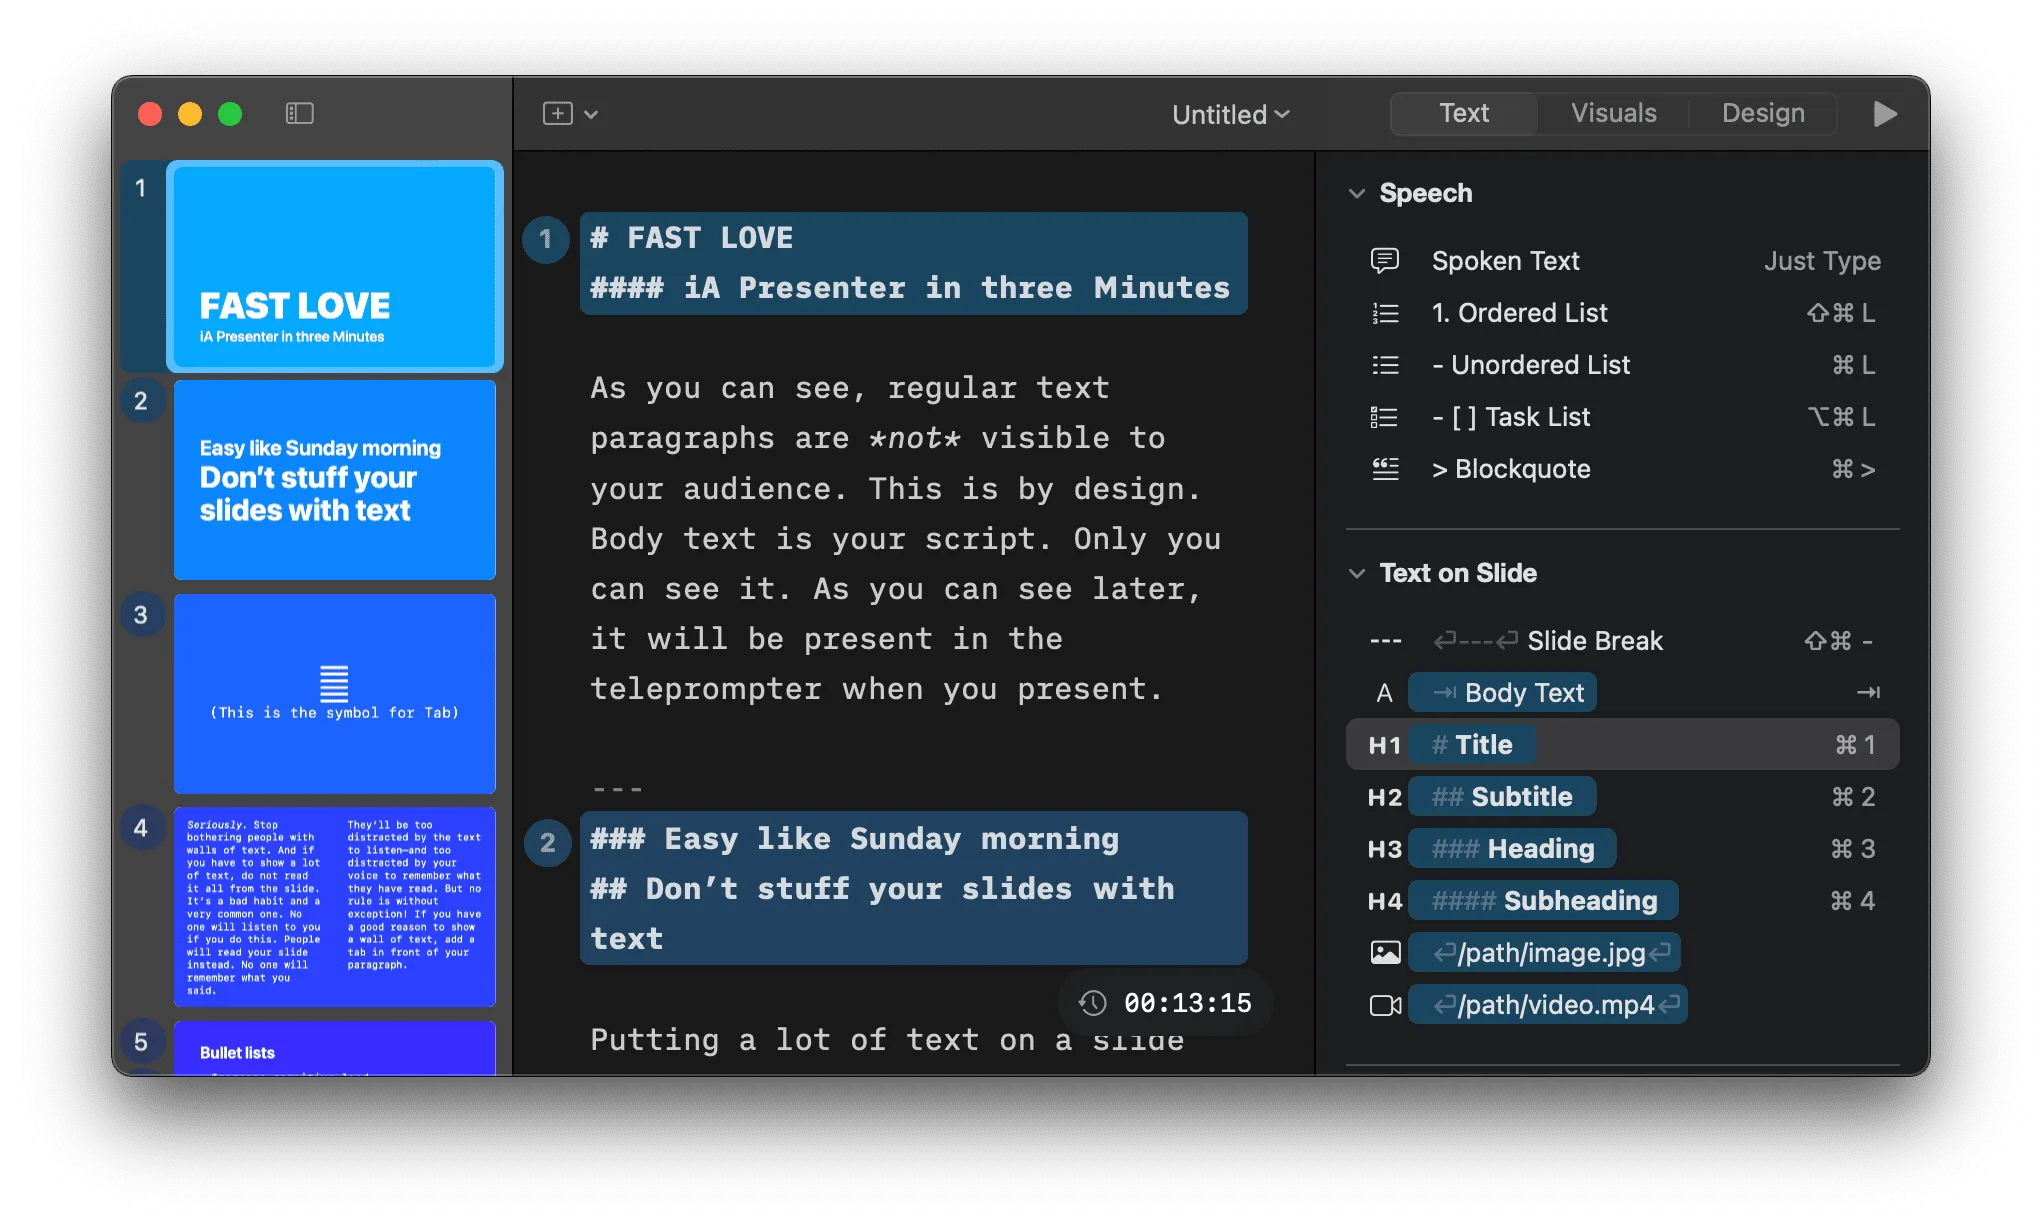
Task: Open the Untitled document title menu
Action: 1230,114
